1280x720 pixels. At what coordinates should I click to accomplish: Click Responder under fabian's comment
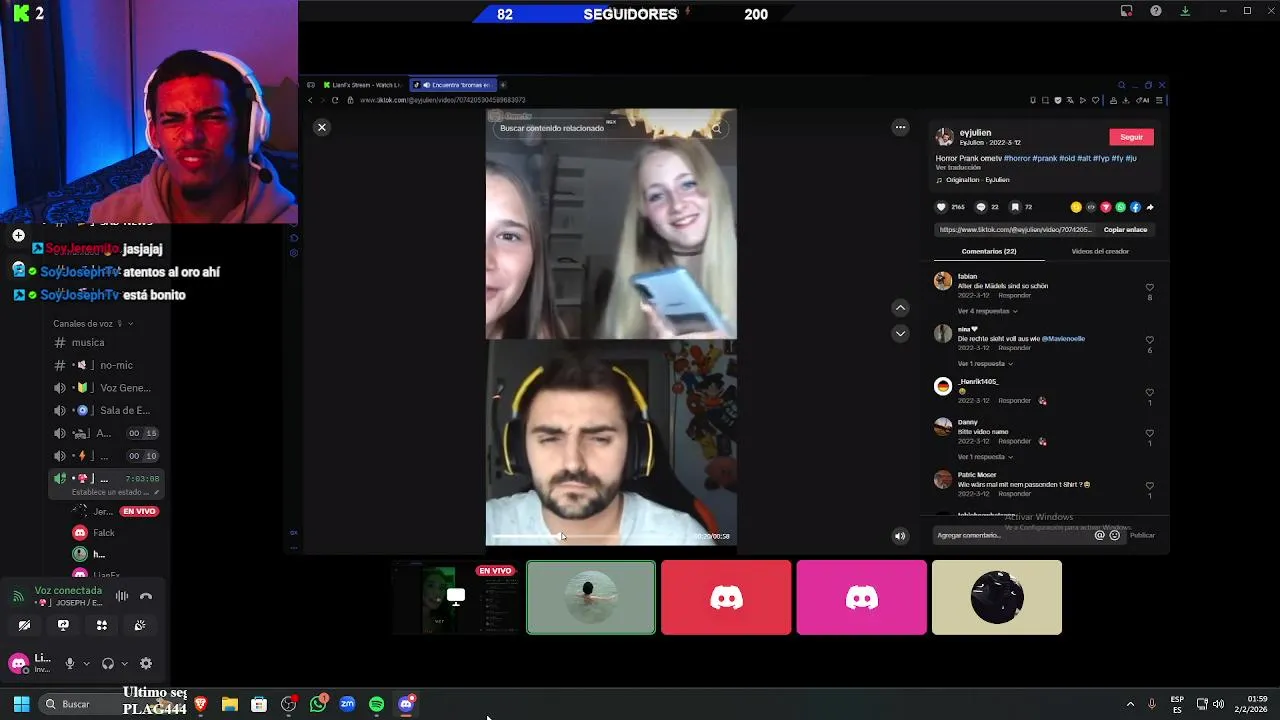[1014, 296]
